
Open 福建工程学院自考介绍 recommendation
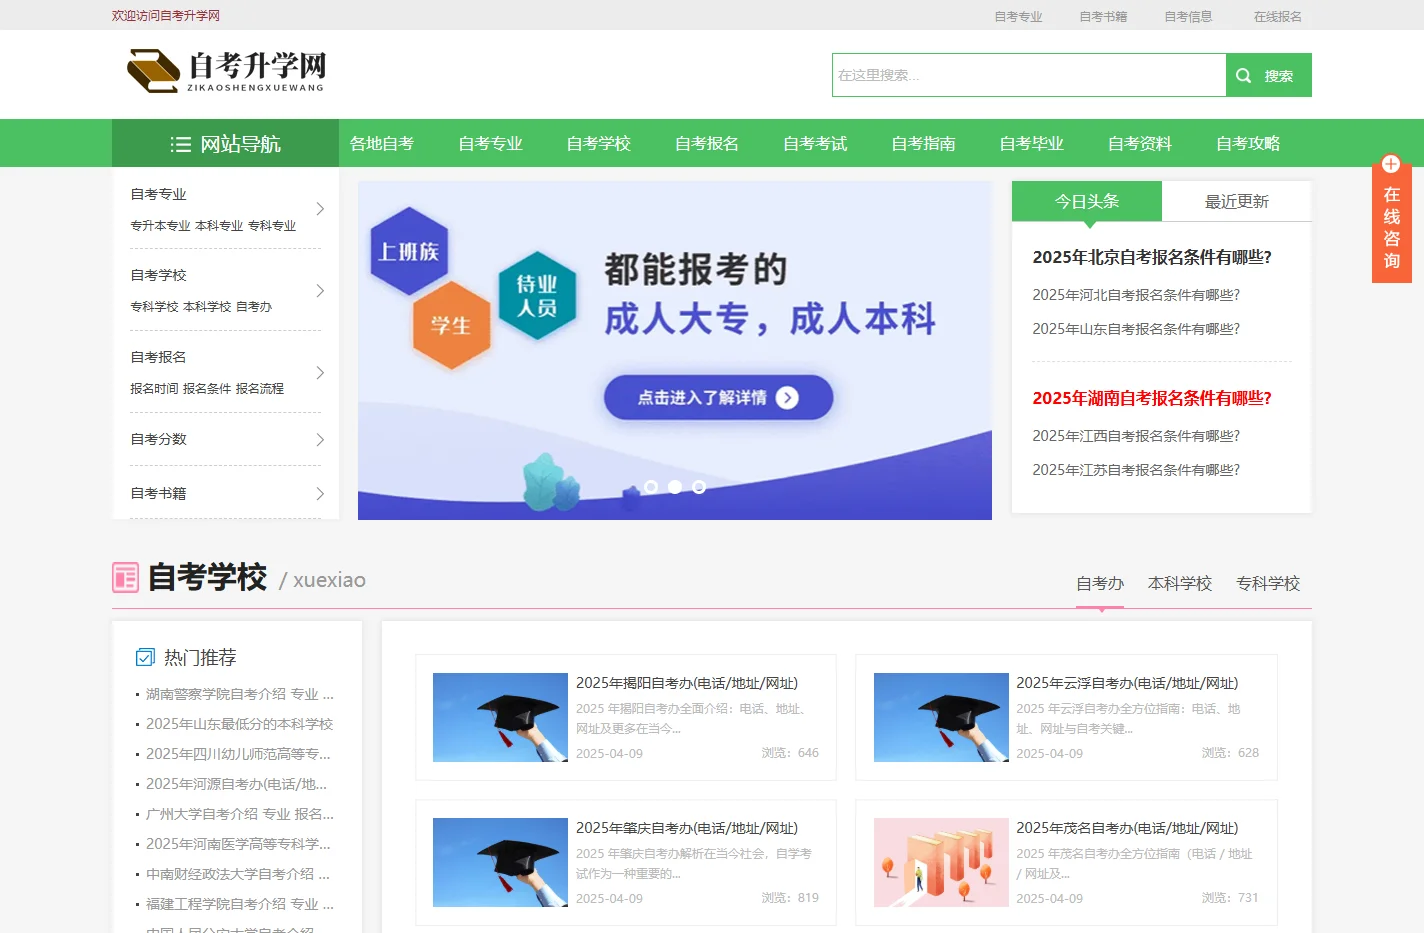240,904
